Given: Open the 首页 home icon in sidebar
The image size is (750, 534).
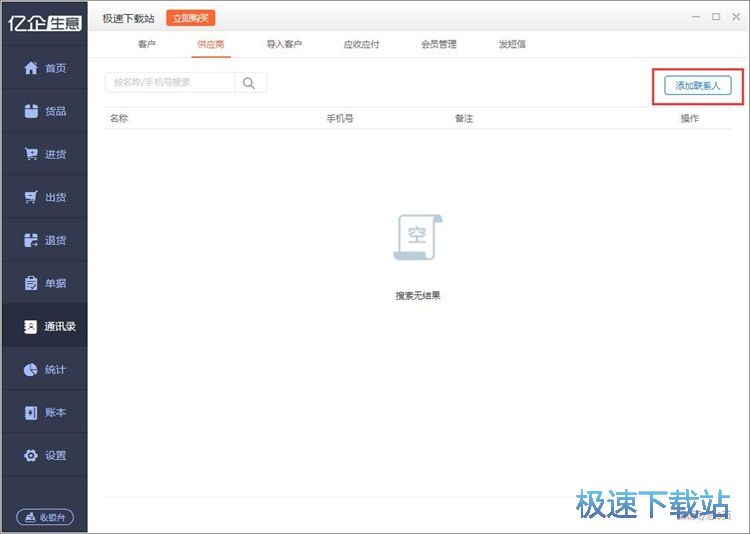Looking at the screenshot, I should point(31,68).
